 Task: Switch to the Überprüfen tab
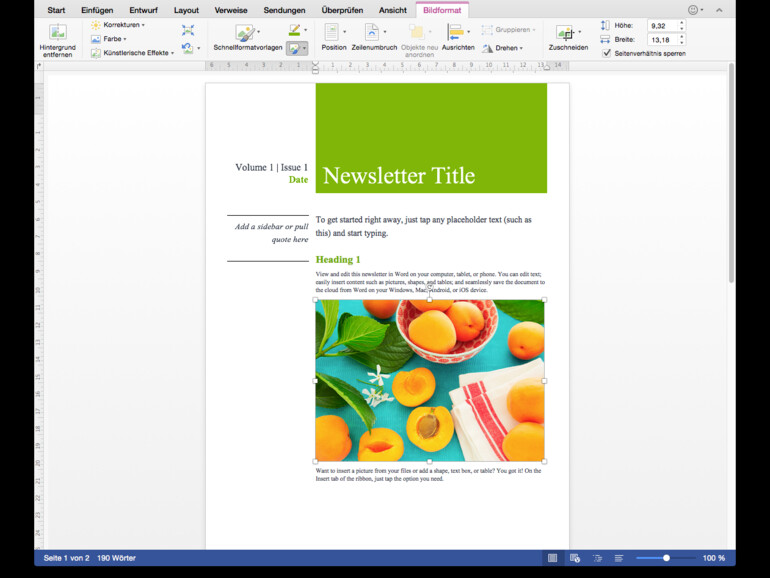pyautogui.click(x=342, y=10)
